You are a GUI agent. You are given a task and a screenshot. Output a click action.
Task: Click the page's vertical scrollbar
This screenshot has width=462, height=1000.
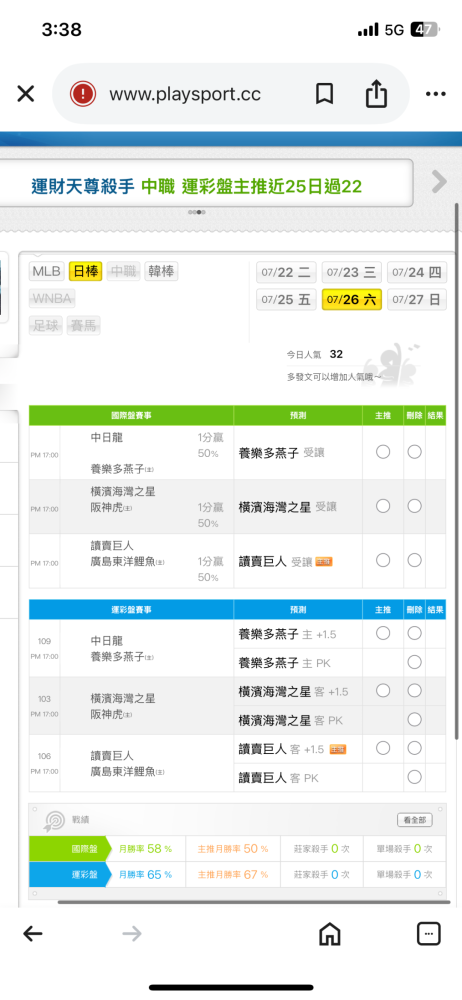click(457, 472)
